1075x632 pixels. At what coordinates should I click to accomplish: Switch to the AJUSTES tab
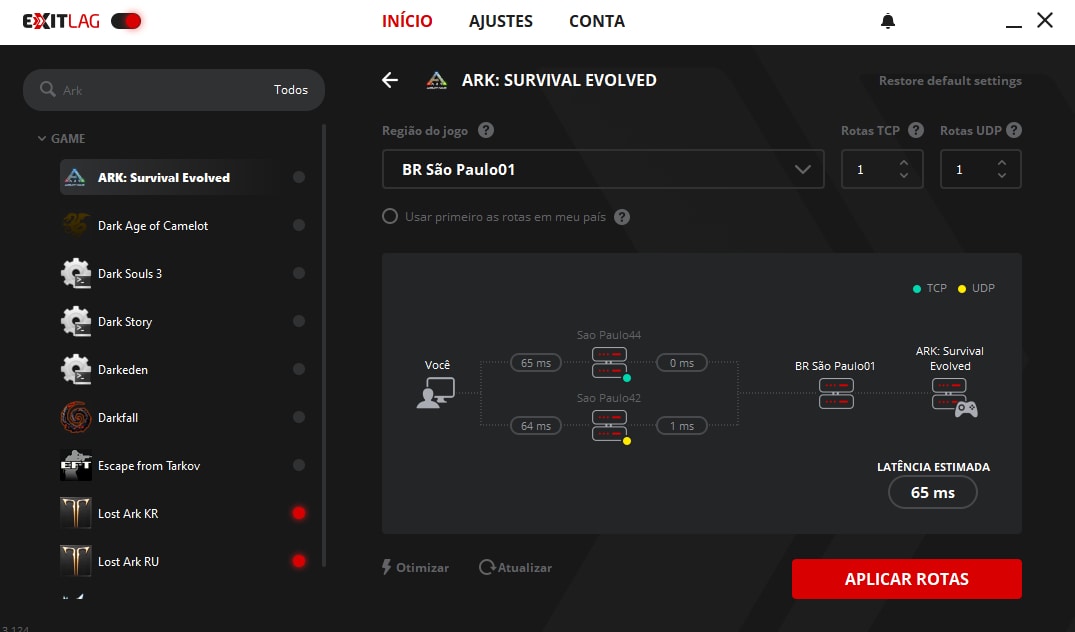point(501,21)
